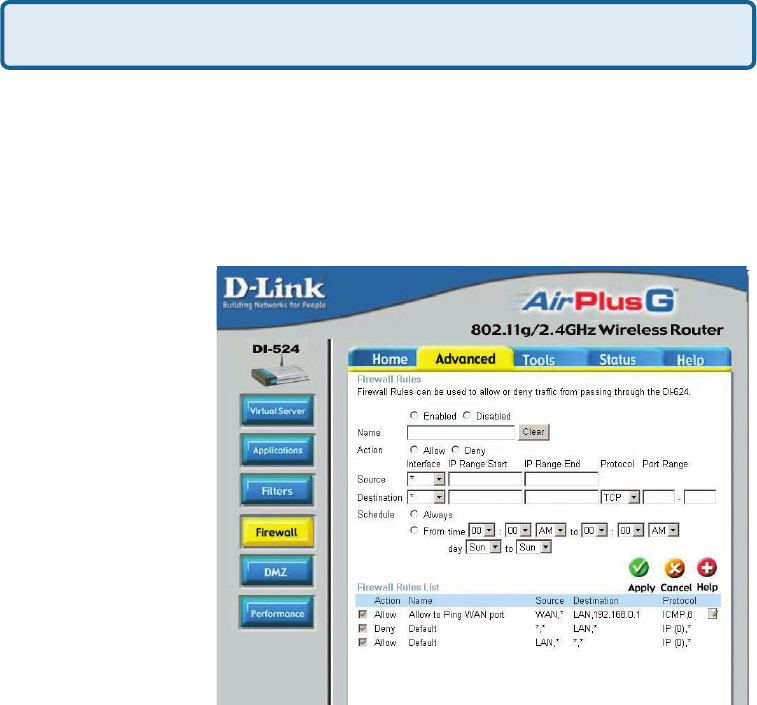Viewport: 757px width, 705px height.
Task: Toggle checkbox for the Allow Default LAN rule
Action: pos(363,642)
